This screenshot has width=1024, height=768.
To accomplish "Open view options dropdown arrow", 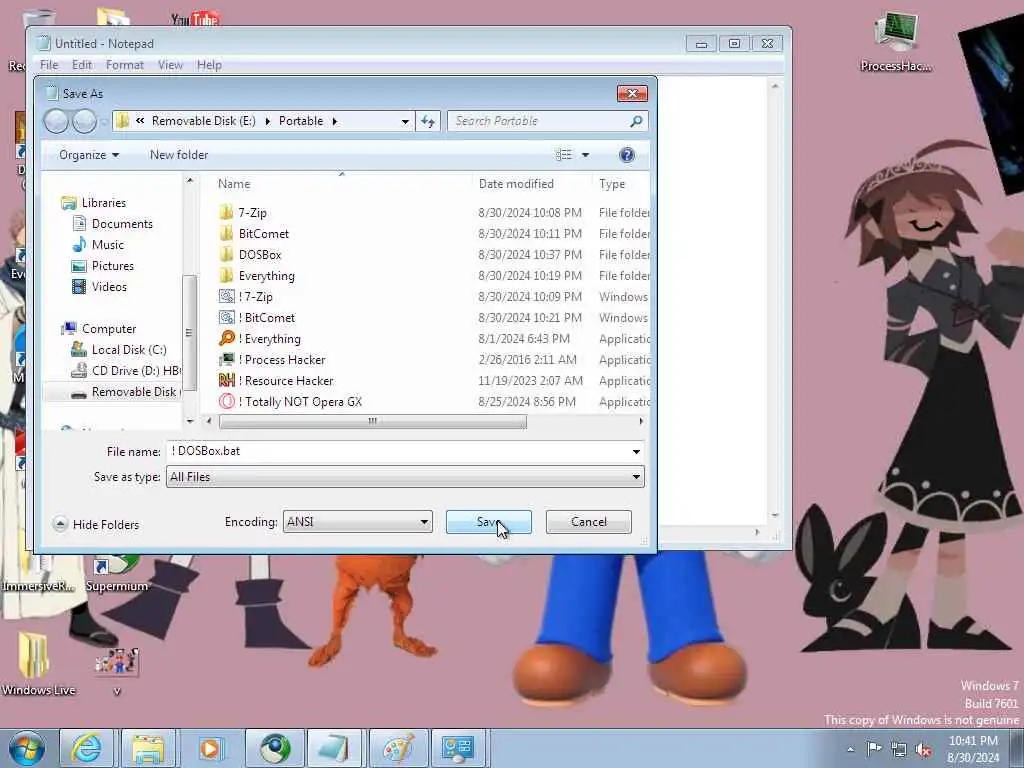I will point(585,155).
